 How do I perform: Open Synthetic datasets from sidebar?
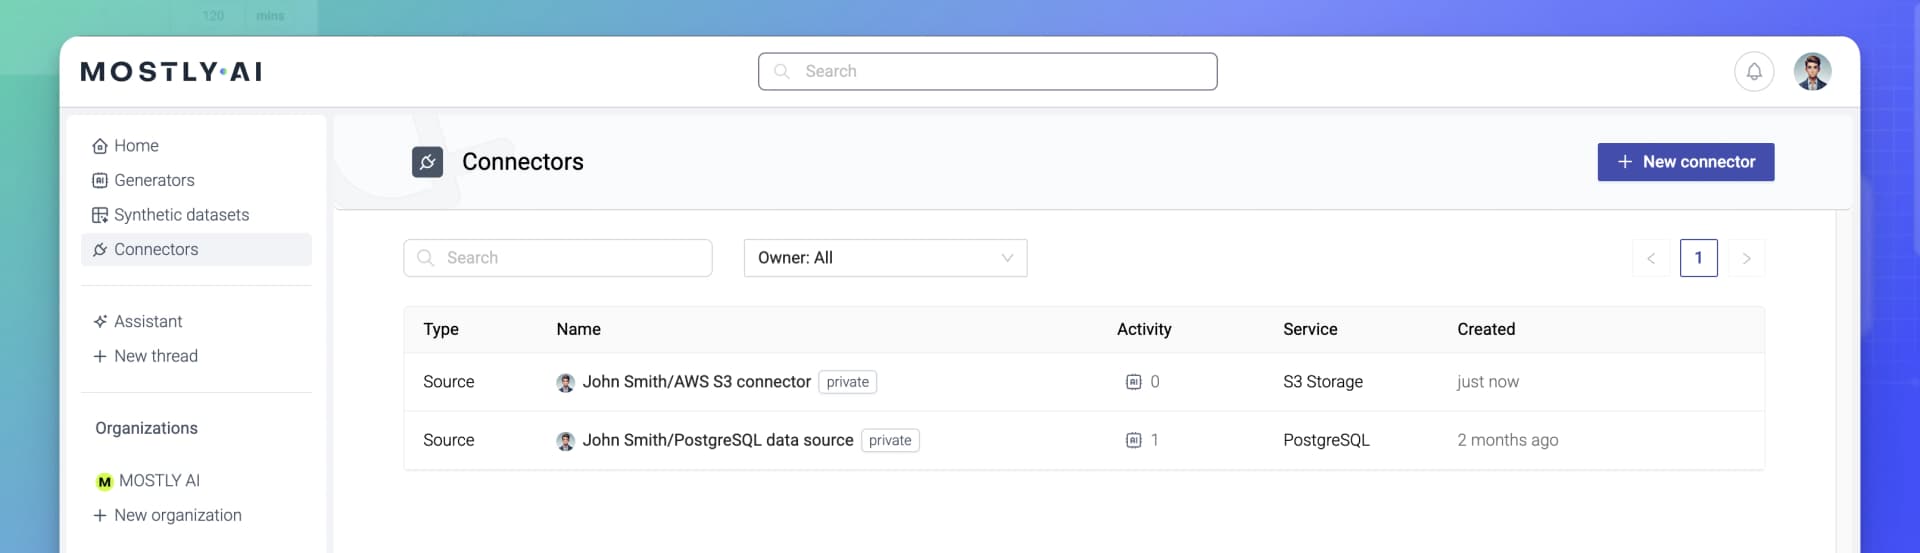(181, 215)
